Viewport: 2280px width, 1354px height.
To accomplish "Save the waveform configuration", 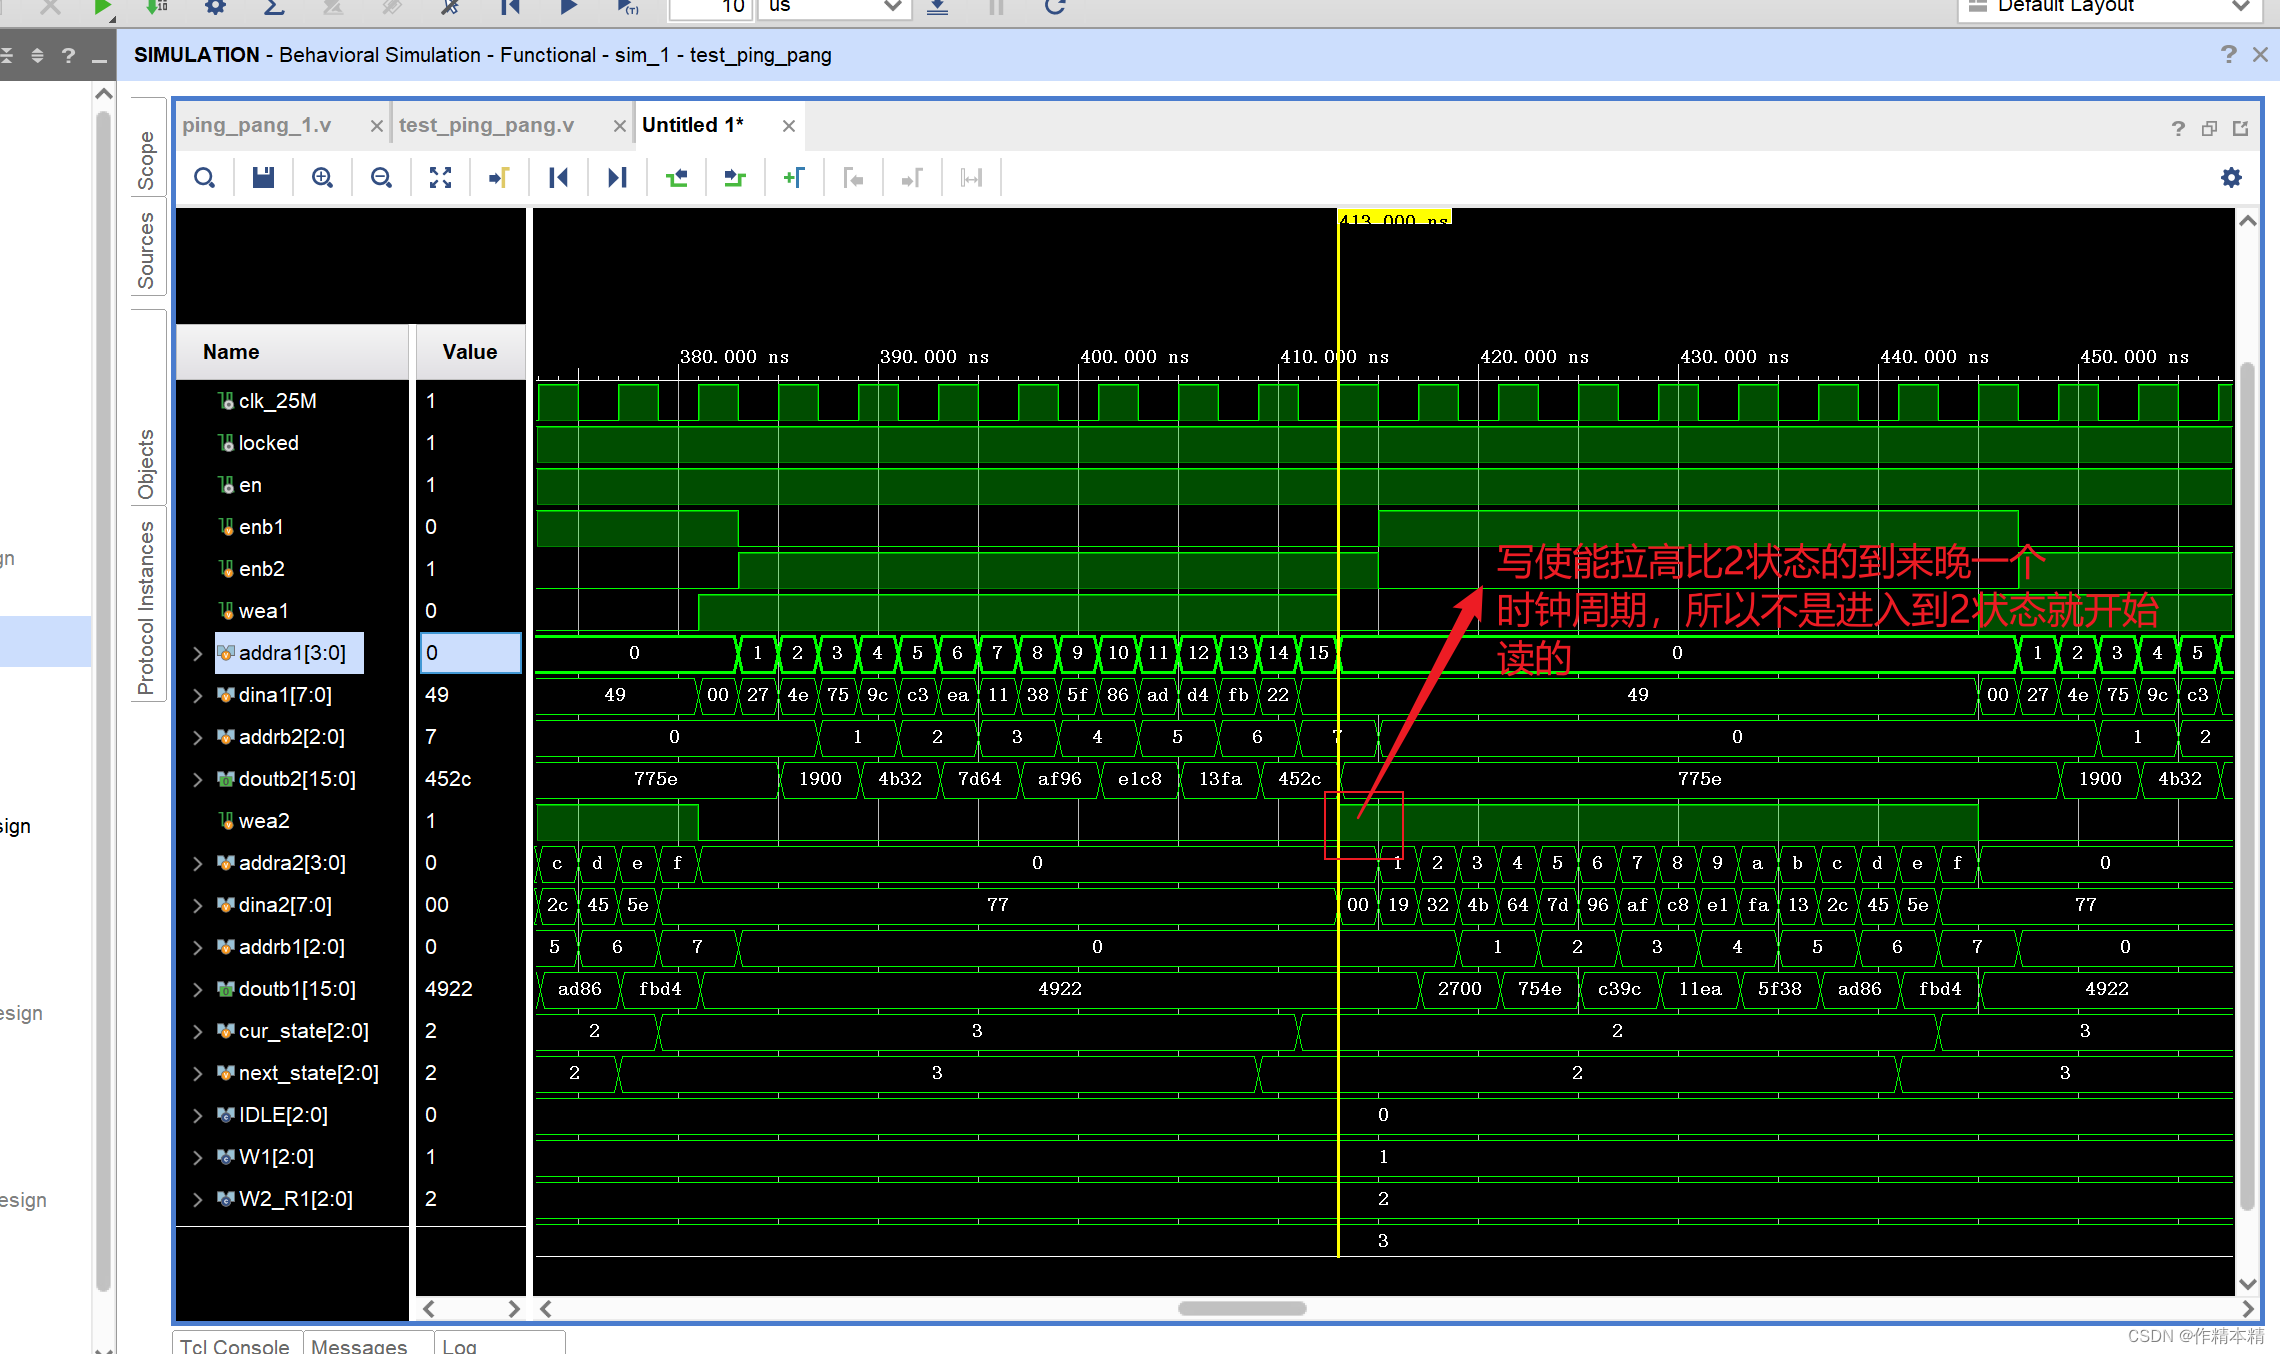I will [263, 177].
